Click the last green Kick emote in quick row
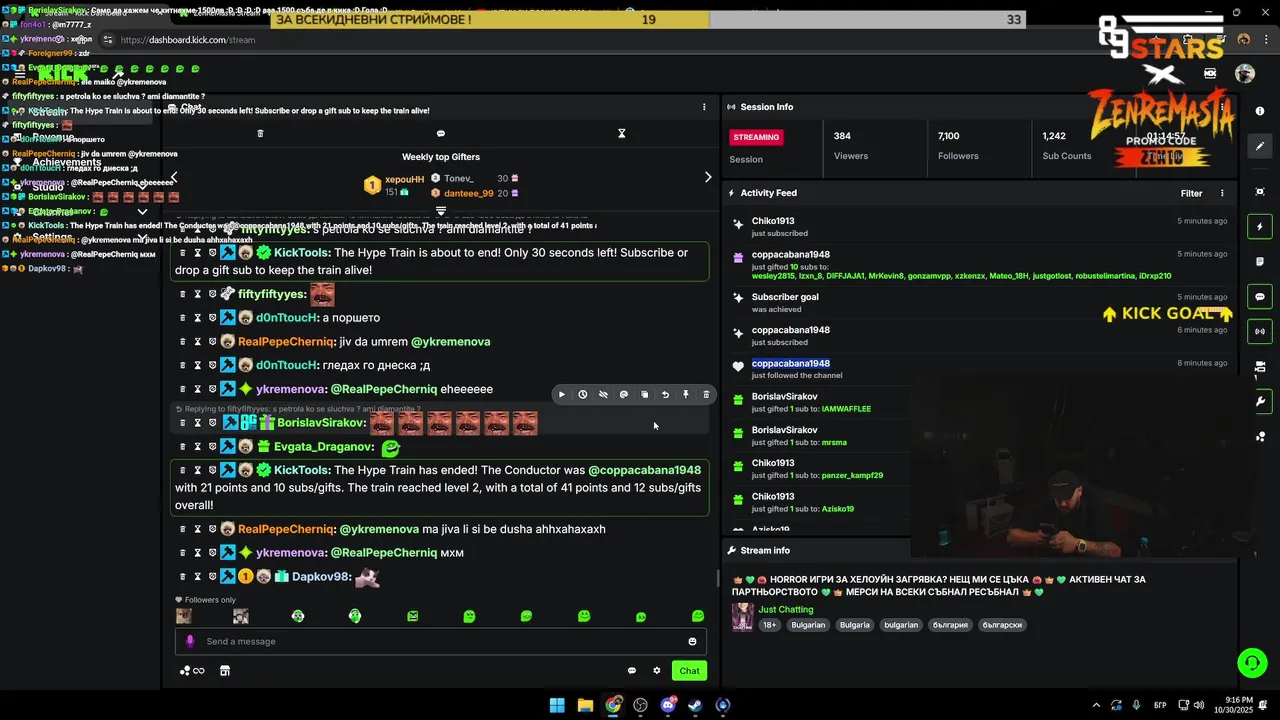 pyautogui.click(x=698, y=616)
